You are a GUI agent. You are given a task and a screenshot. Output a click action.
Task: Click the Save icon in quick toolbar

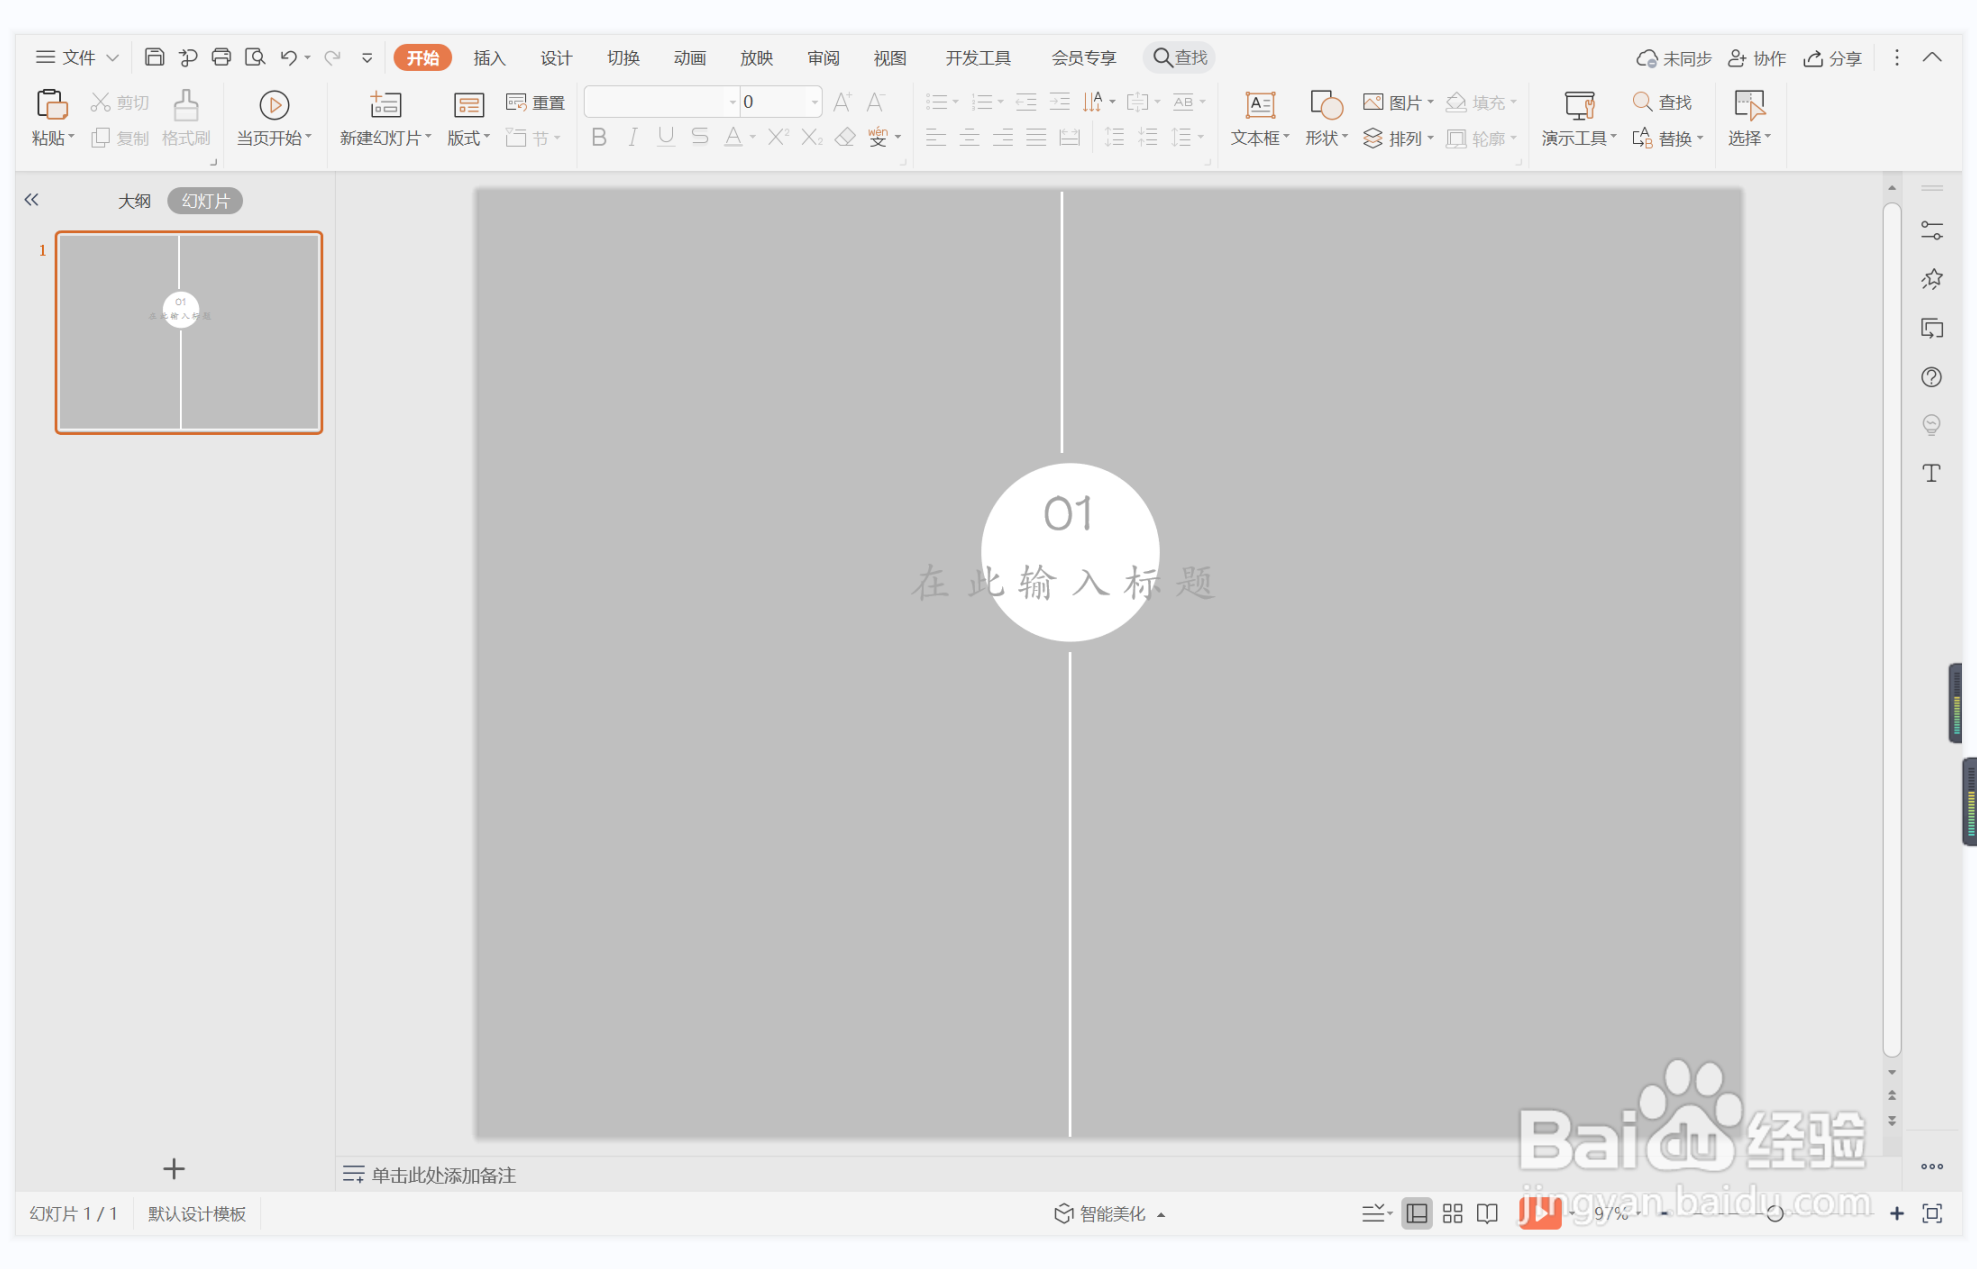pos(154,57)
